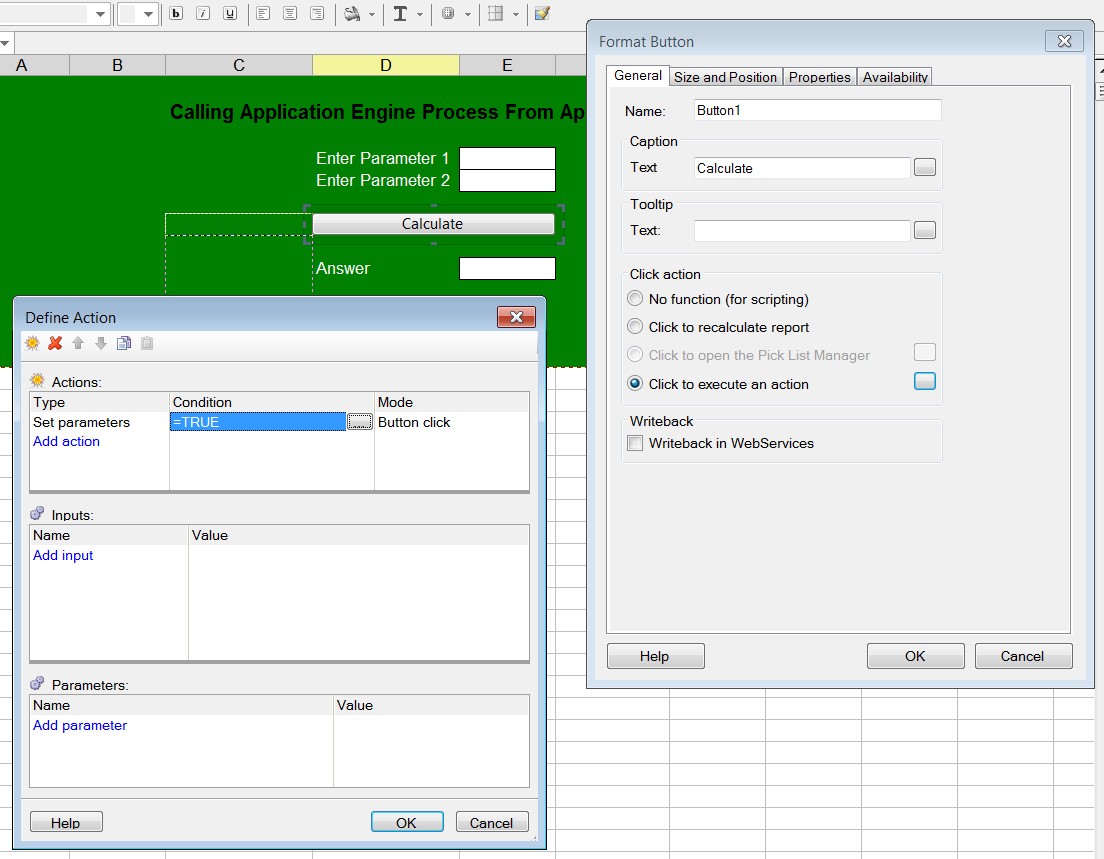
Task: Choose 'Click to recalculate report' option
Action: tap(635, 327)
